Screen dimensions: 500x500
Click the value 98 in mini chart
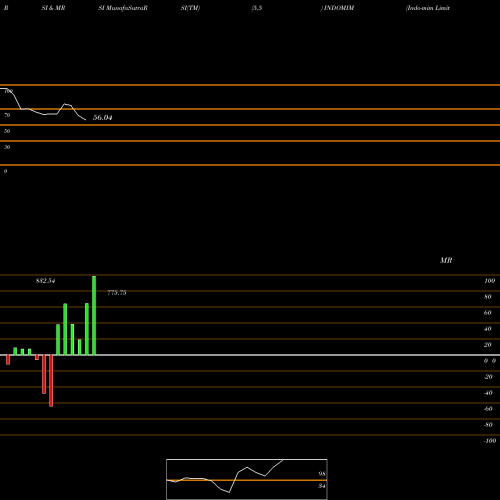click(322, 474)
